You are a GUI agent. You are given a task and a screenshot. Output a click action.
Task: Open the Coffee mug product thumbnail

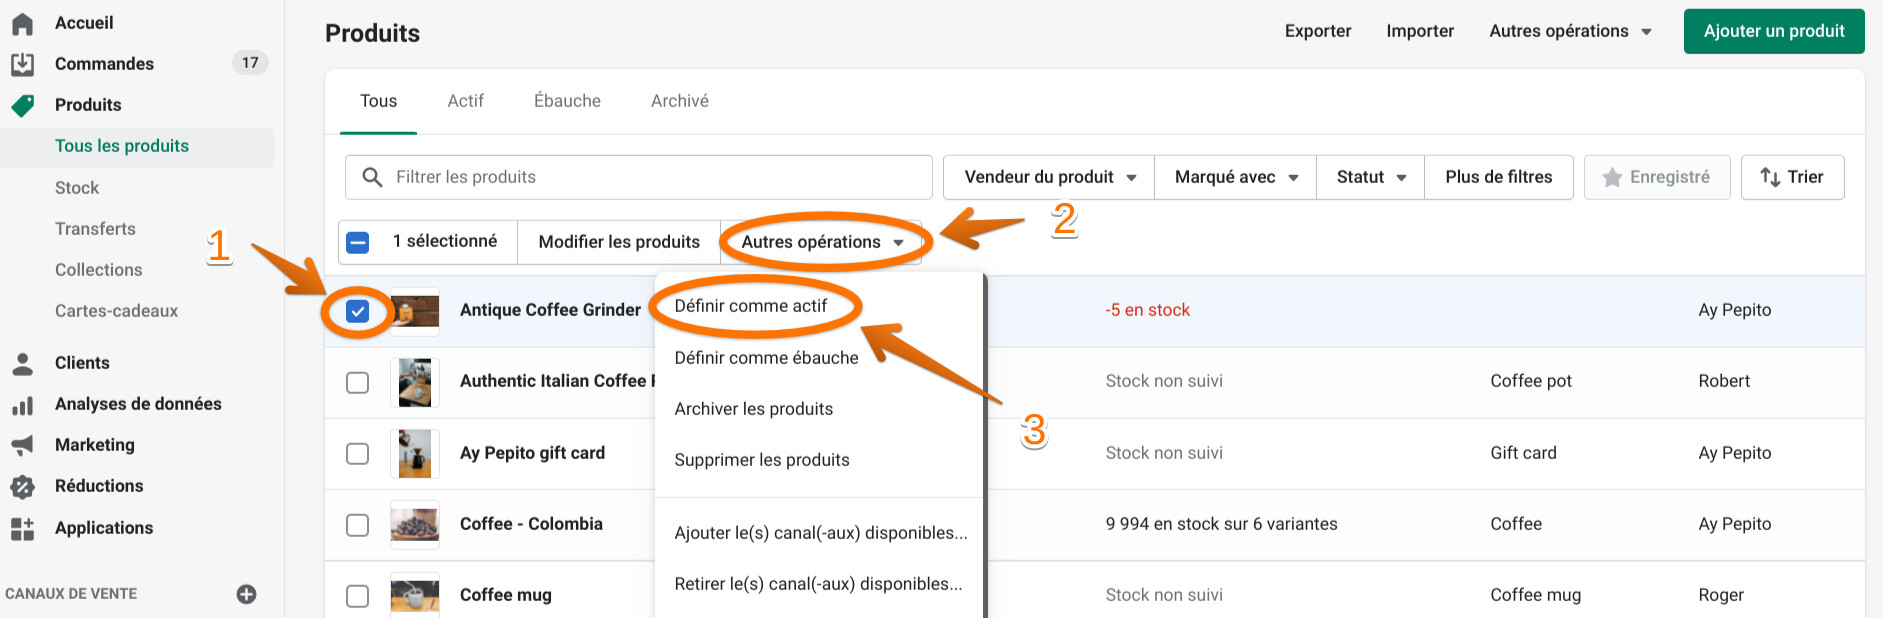(x=415, y=595)
